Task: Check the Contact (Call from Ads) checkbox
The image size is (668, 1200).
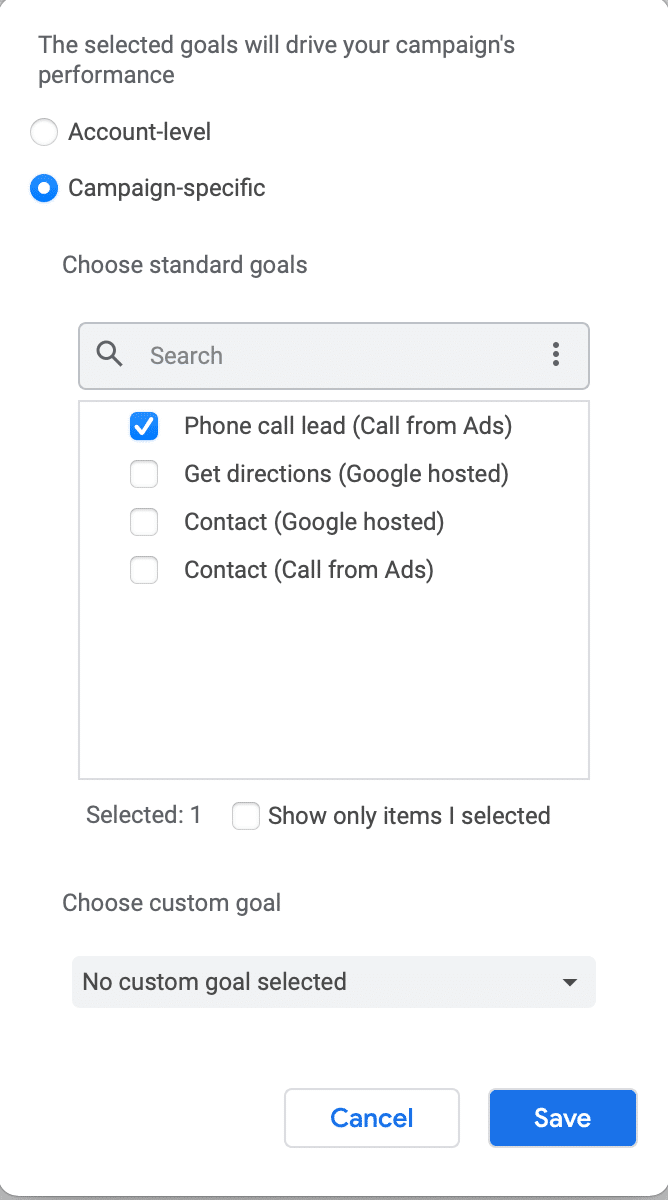Action: [x=144, y=570]
